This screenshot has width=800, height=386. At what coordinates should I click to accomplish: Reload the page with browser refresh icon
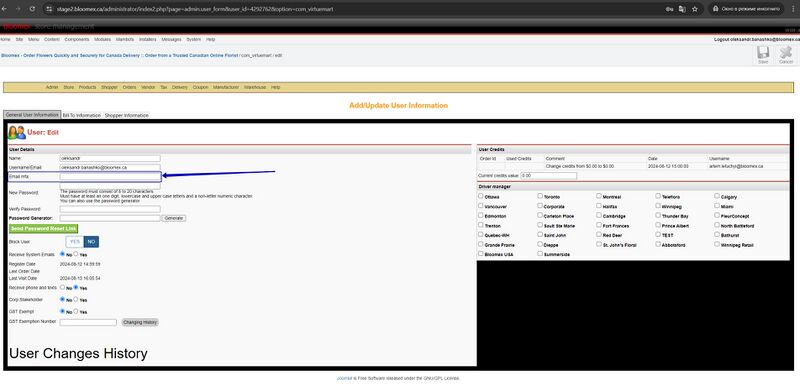[32, 9]
